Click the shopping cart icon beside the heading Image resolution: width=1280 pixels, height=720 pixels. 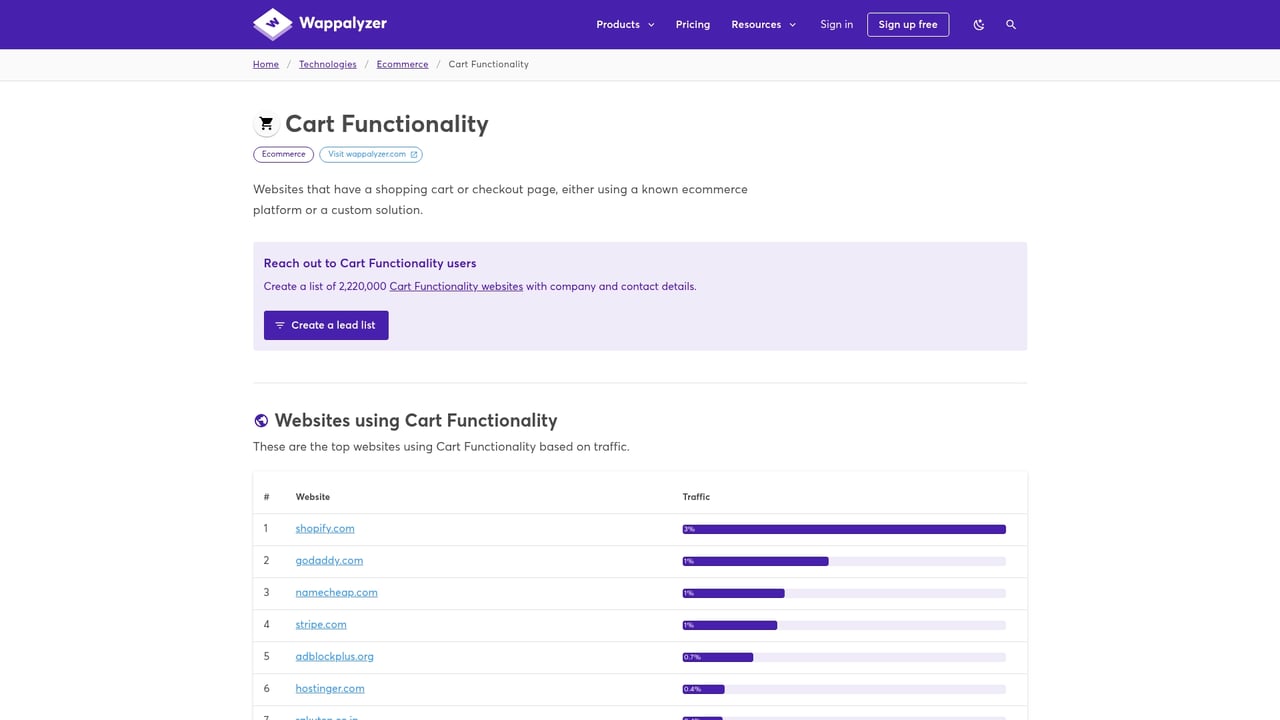click(265, 123)
